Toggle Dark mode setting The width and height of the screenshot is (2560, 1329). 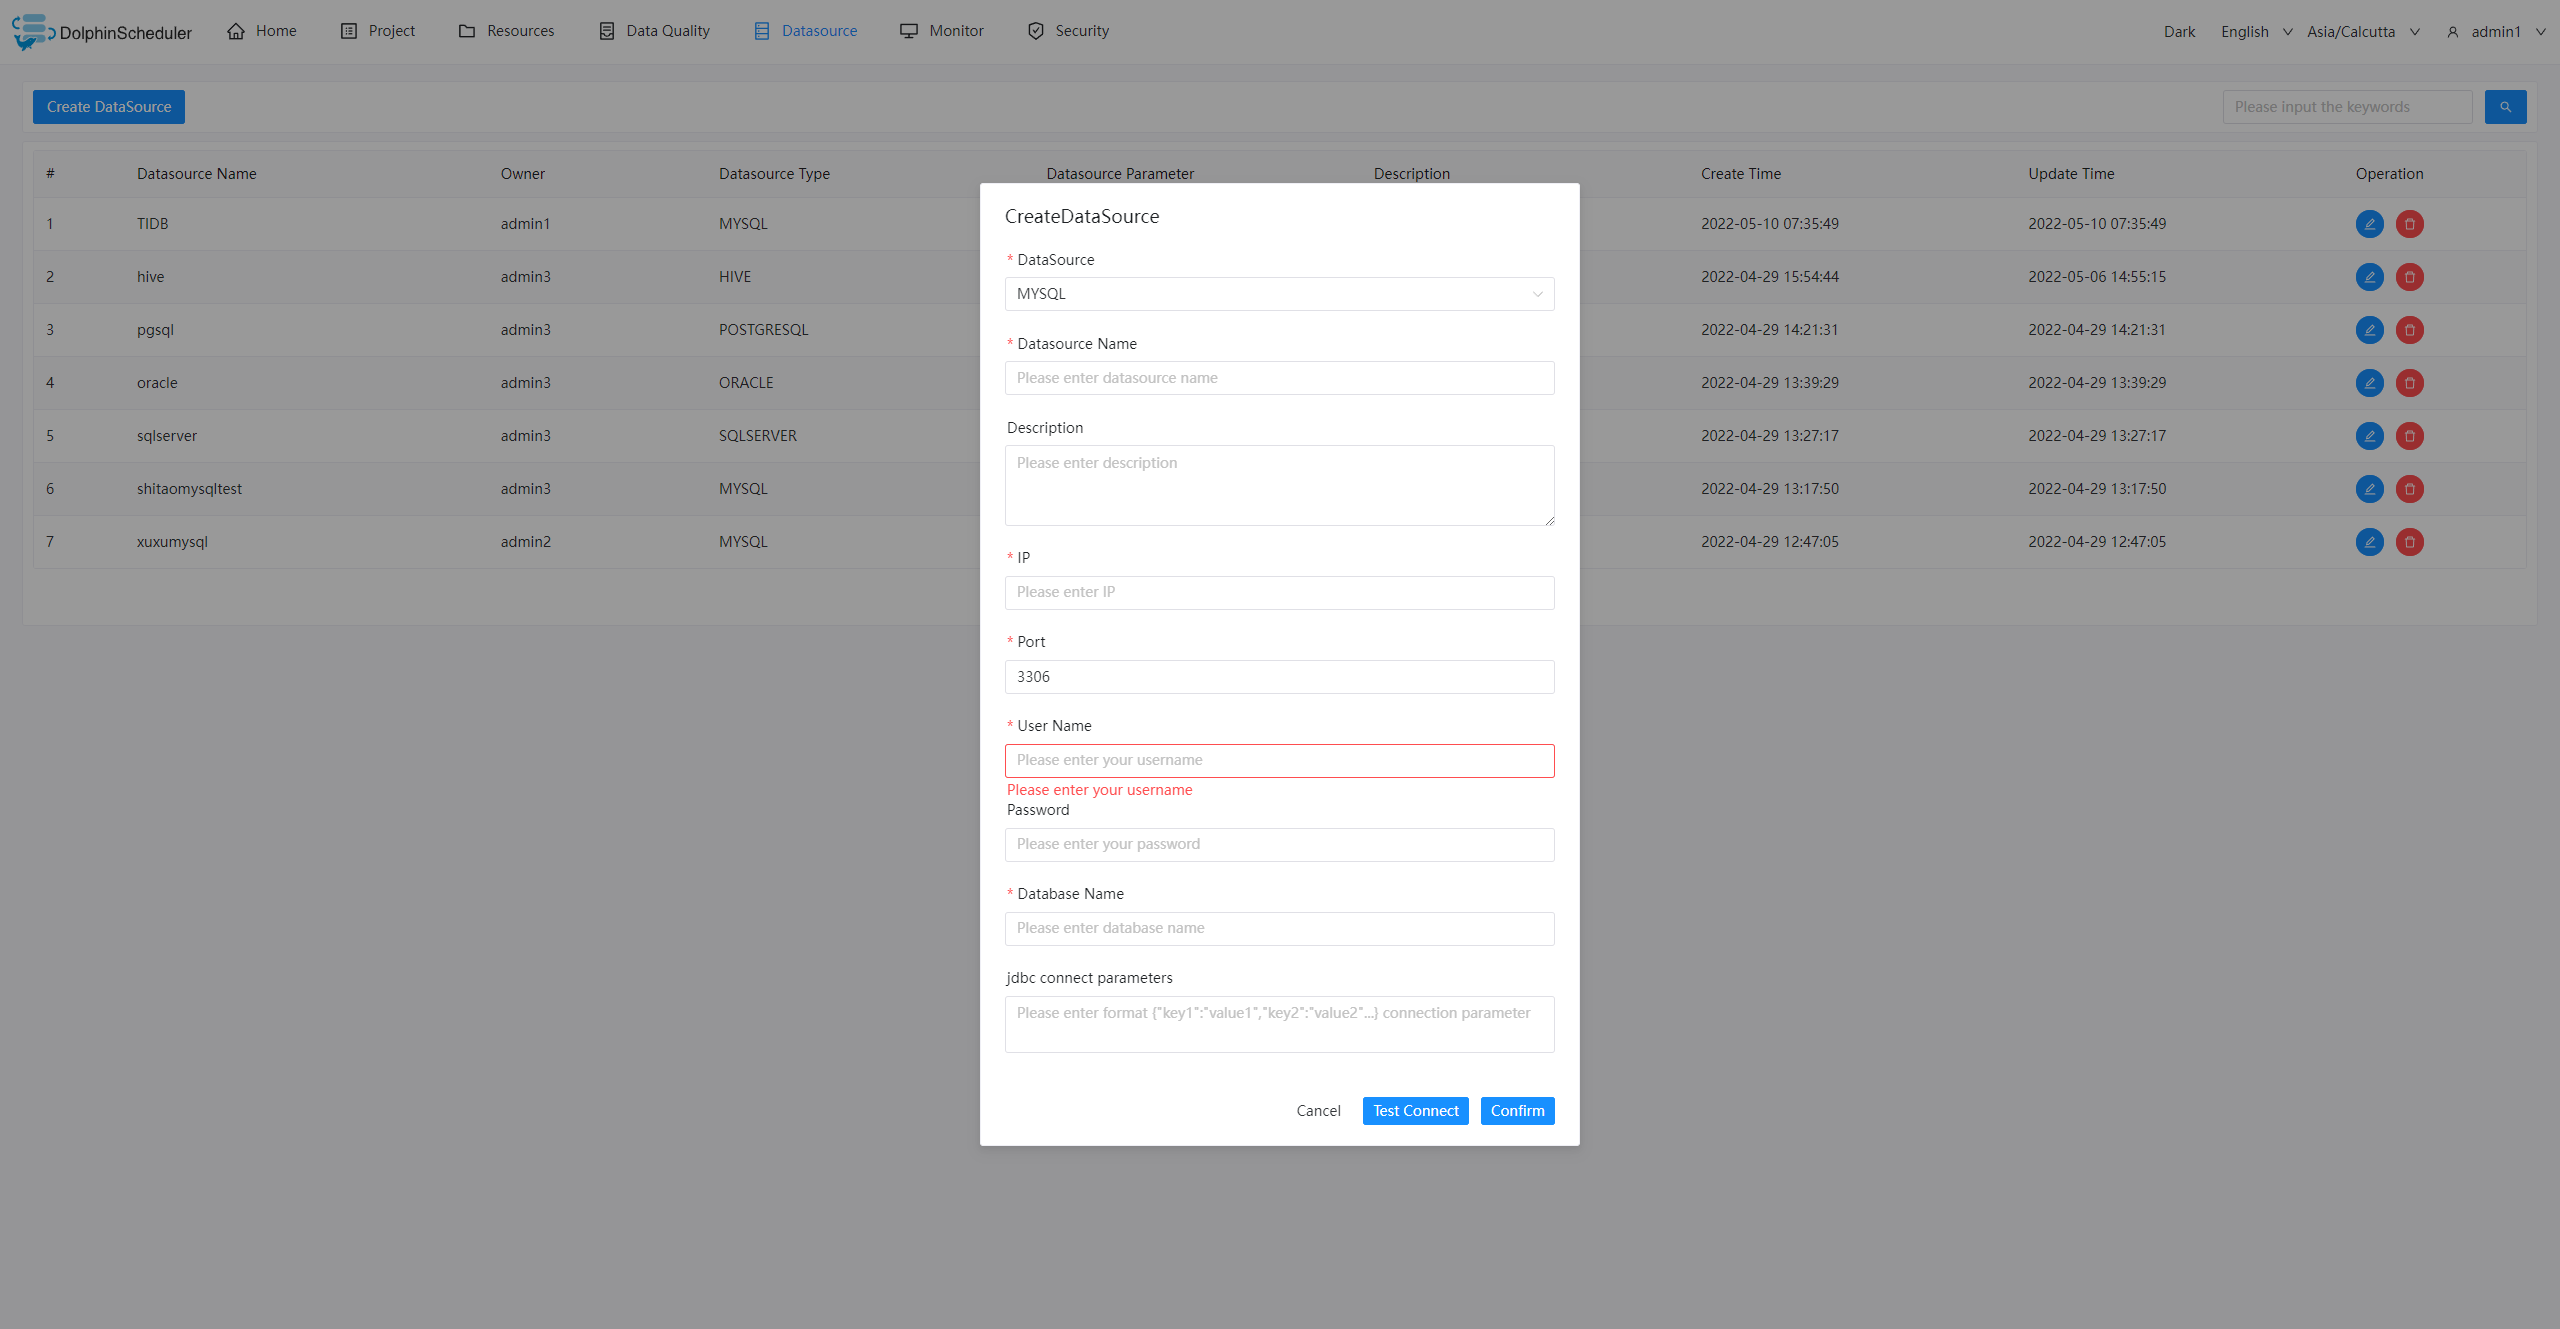[2182, 30]
